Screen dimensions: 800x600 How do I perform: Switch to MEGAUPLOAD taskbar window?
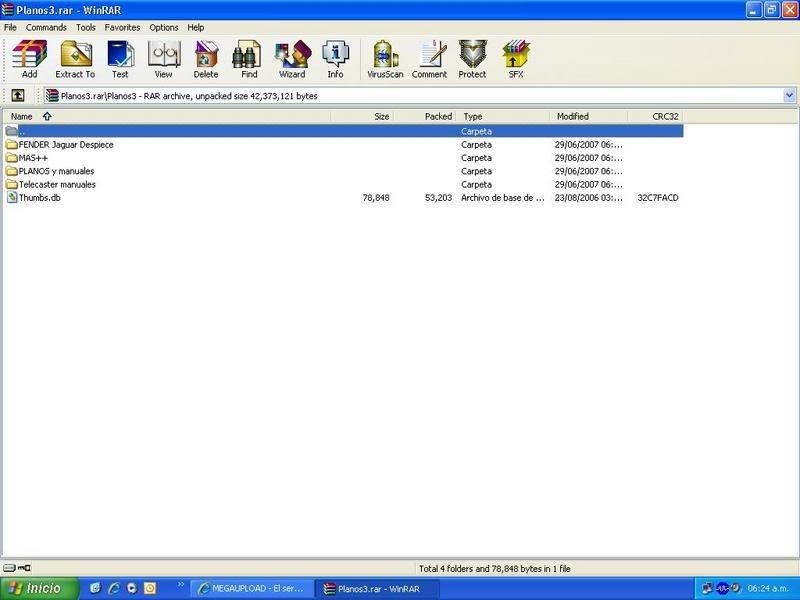click(x=253, y=588)
